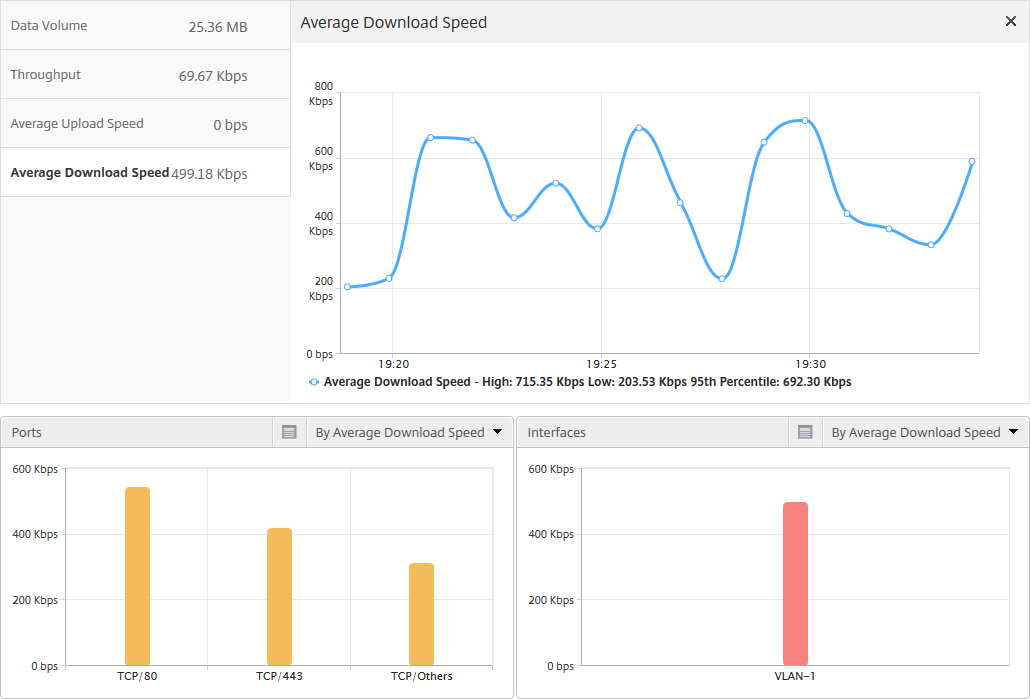
Task: Click the last data point on the line
Action: click(x=972, y=161)
